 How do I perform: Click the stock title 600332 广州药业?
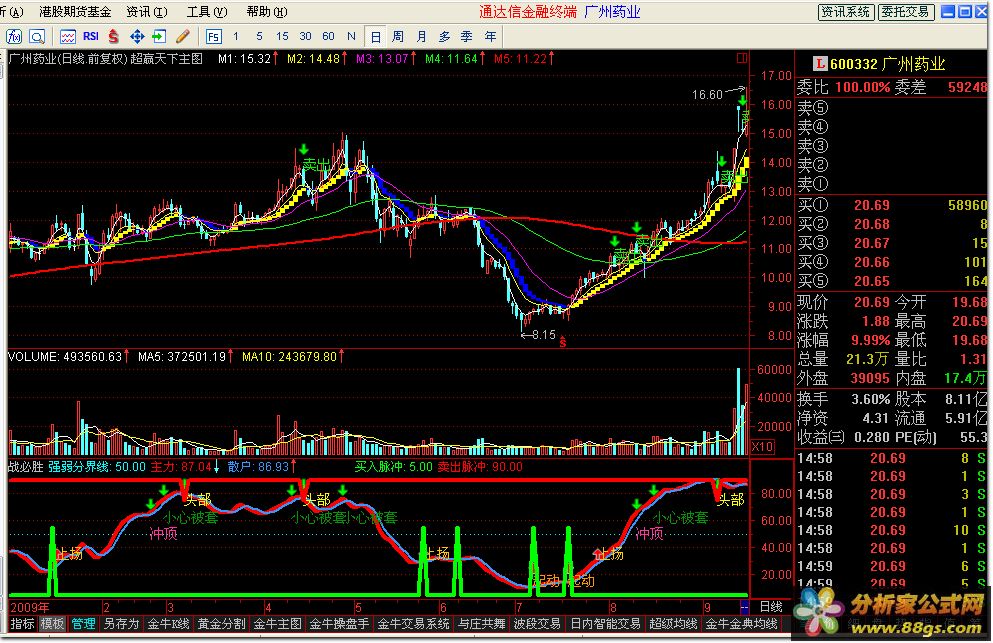[x=887, y=64]
